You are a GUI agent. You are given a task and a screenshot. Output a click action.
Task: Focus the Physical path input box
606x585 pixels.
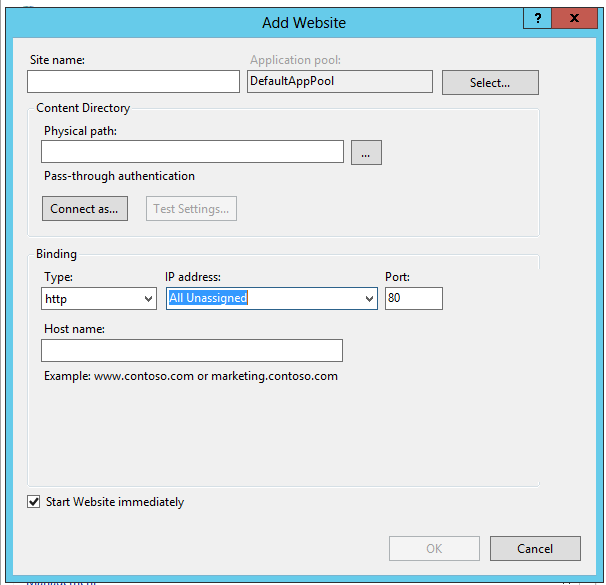pyautogui.click(x=192, y=152)
